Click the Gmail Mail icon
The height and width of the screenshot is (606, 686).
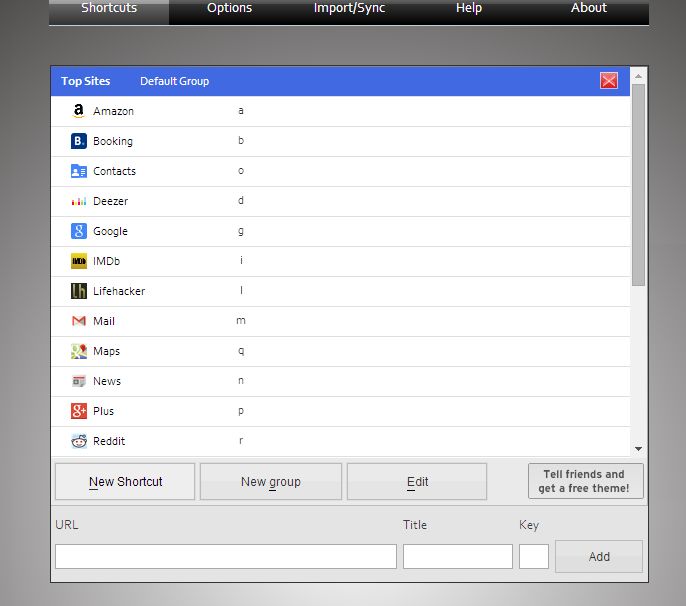(79, 321)
